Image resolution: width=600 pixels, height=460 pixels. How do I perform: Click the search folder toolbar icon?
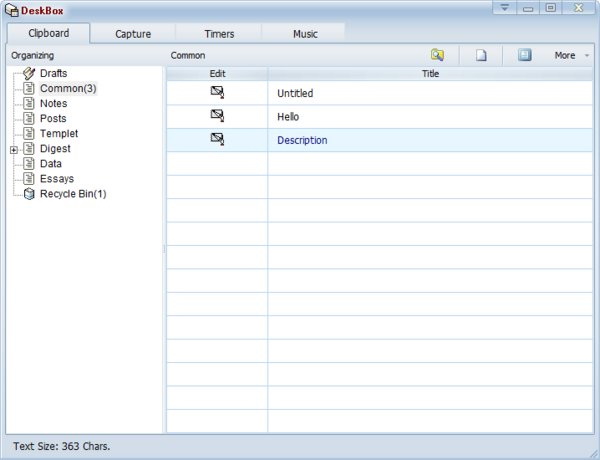pyautogui.click(x=437, y=55)
